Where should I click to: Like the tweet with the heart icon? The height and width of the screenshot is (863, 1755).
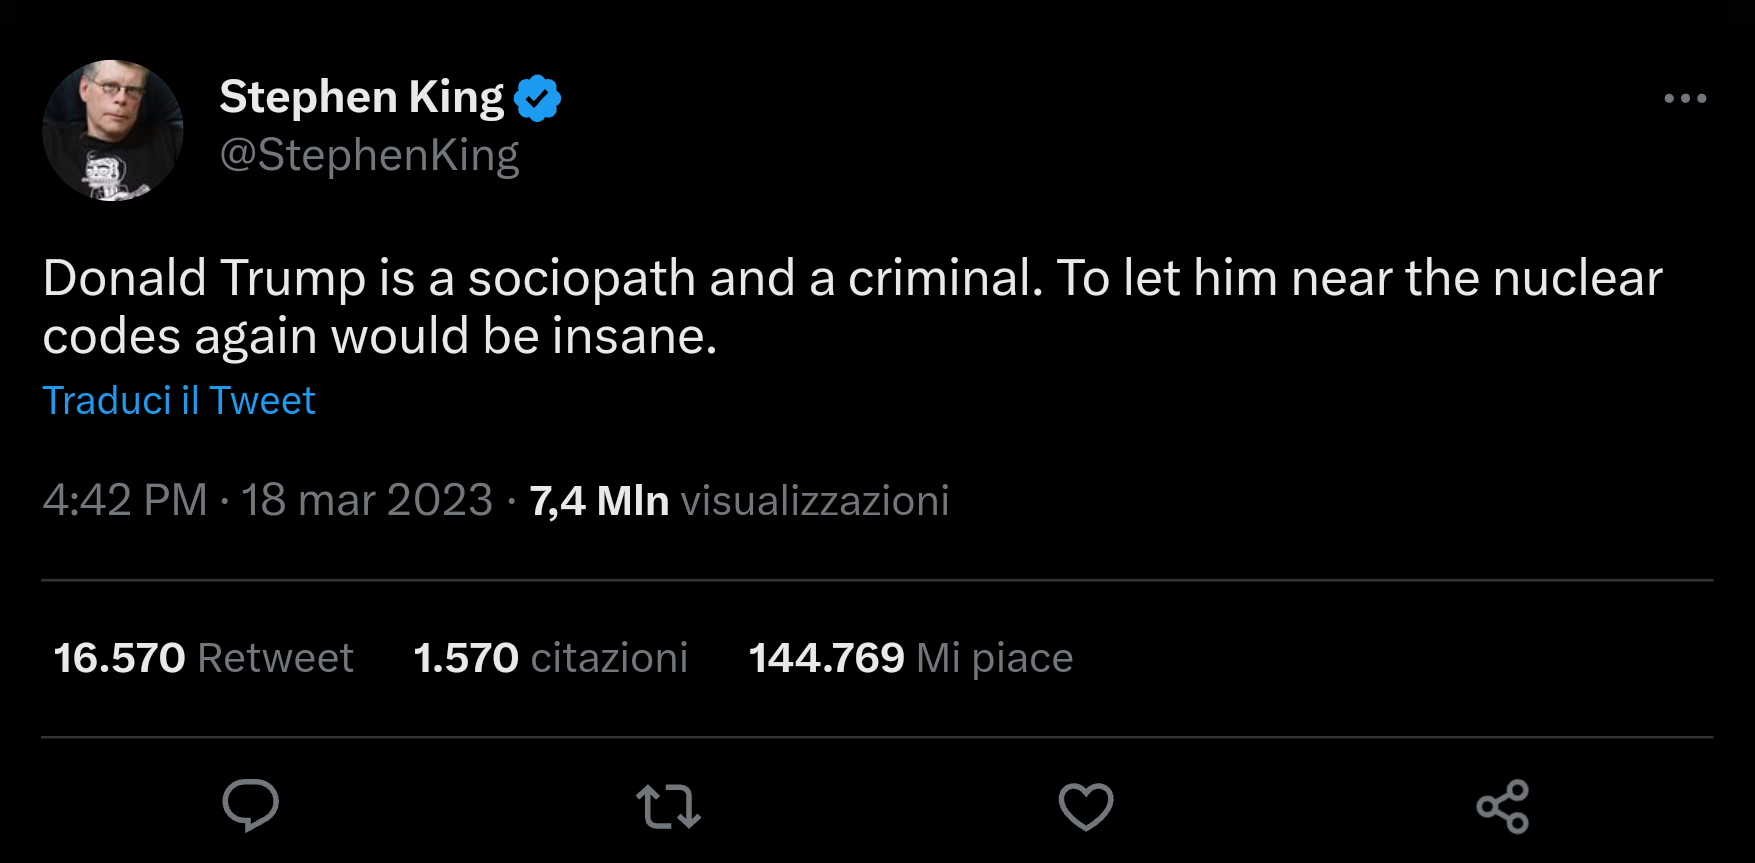(x=1086, y=806)
